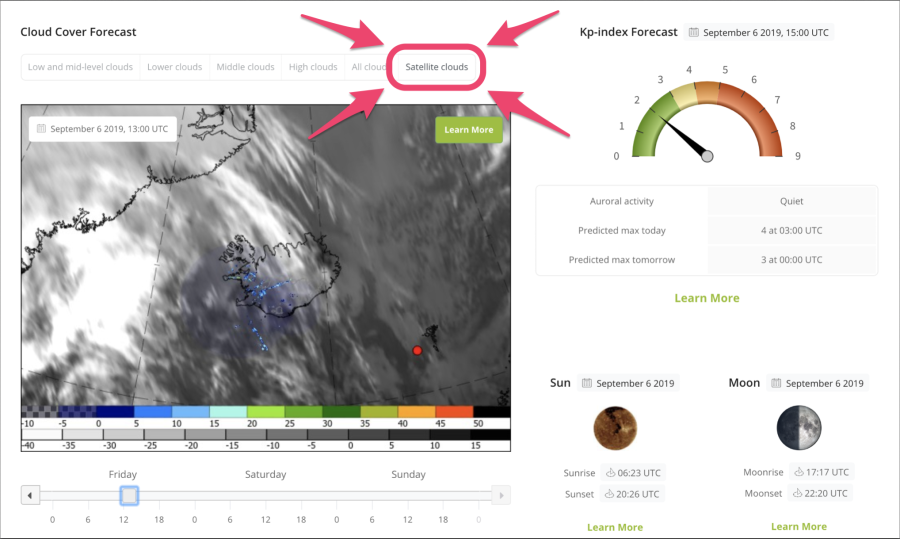Switch to High clouds tab

pyautogui.click(x=313, y=67)
